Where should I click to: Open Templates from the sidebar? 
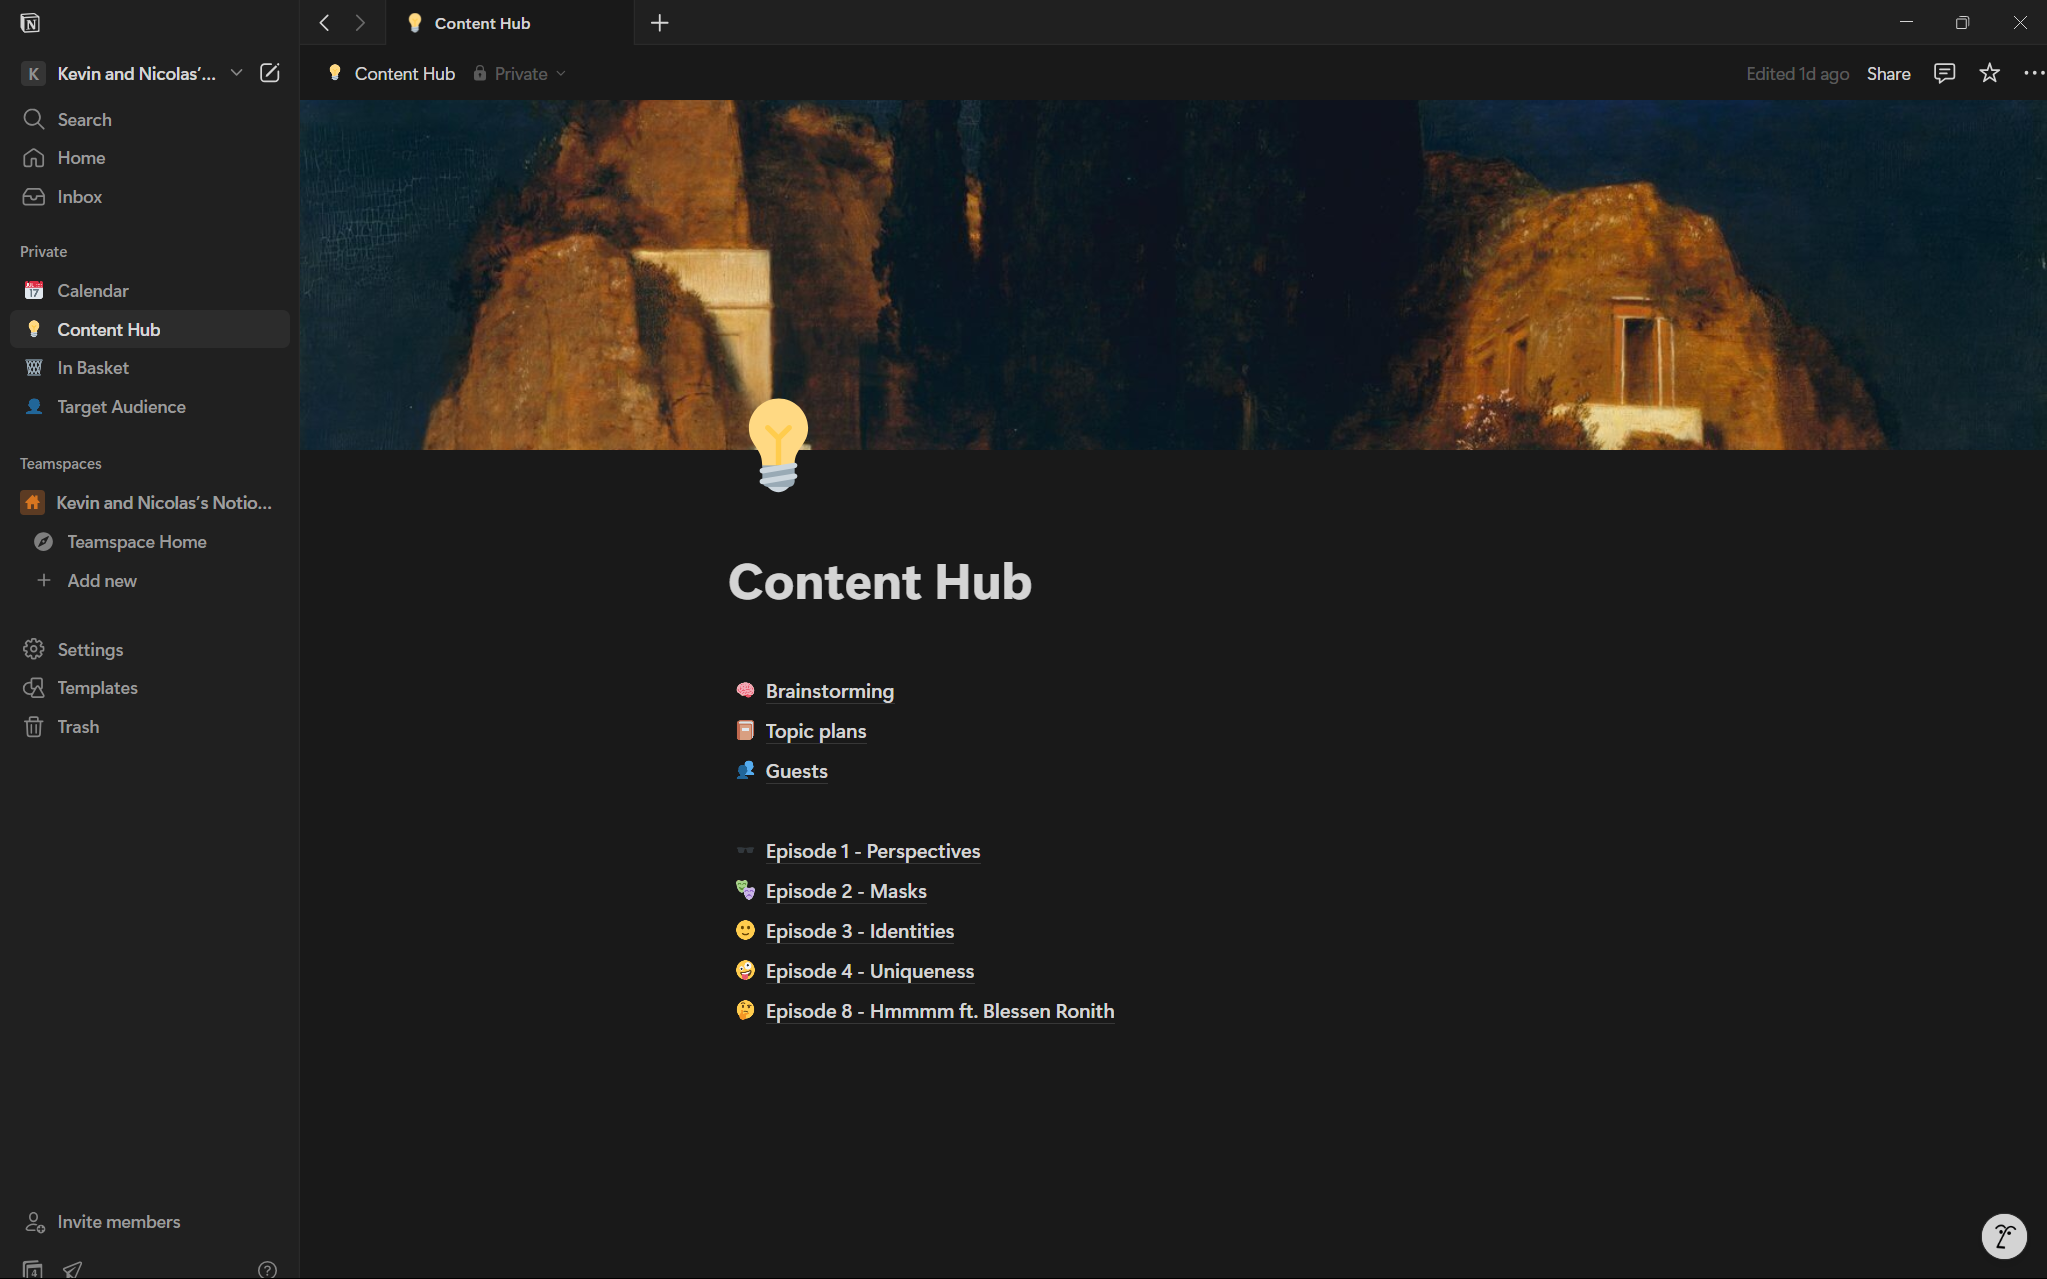[x=150, y=688]
